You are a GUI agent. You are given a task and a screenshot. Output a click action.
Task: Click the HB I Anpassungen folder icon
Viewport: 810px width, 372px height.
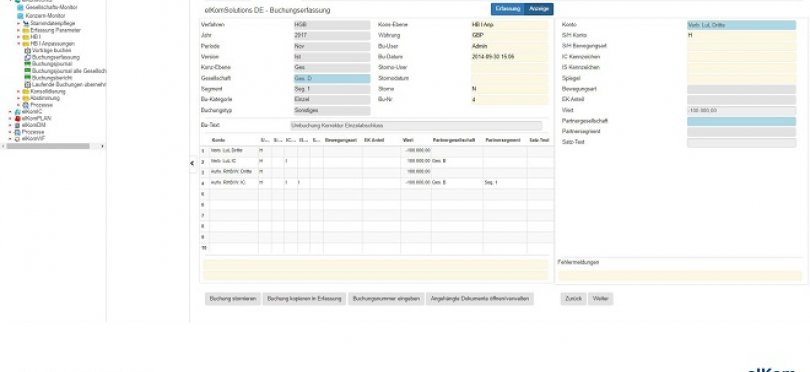click(x=26, y=44)
